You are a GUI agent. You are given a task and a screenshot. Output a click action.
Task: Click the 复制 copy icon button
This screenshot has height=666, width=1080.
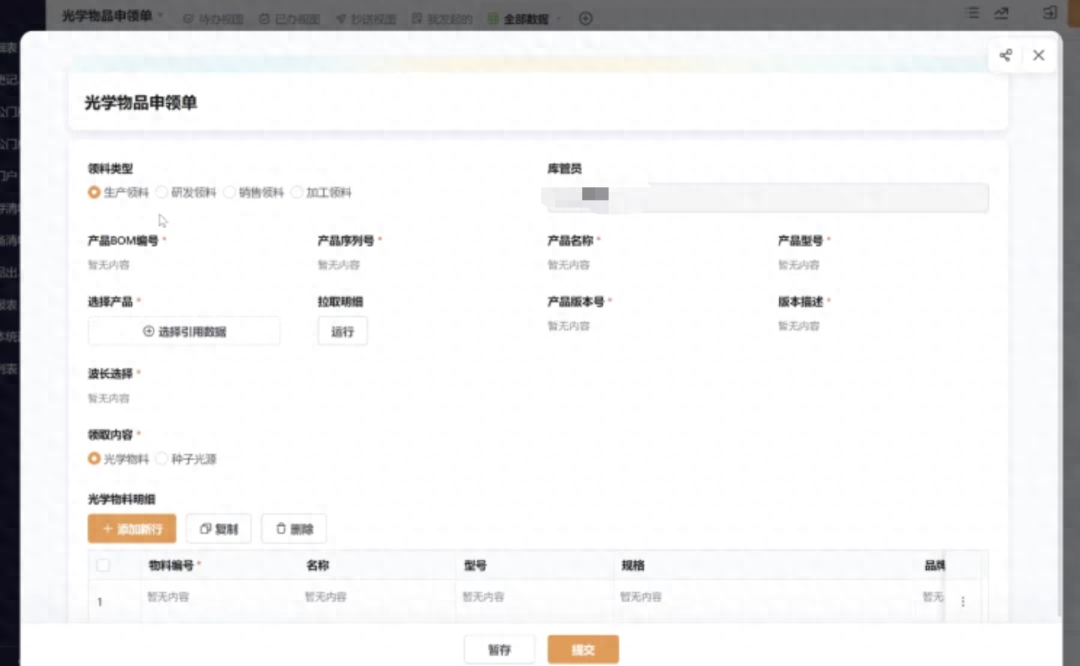click(218, 528)
